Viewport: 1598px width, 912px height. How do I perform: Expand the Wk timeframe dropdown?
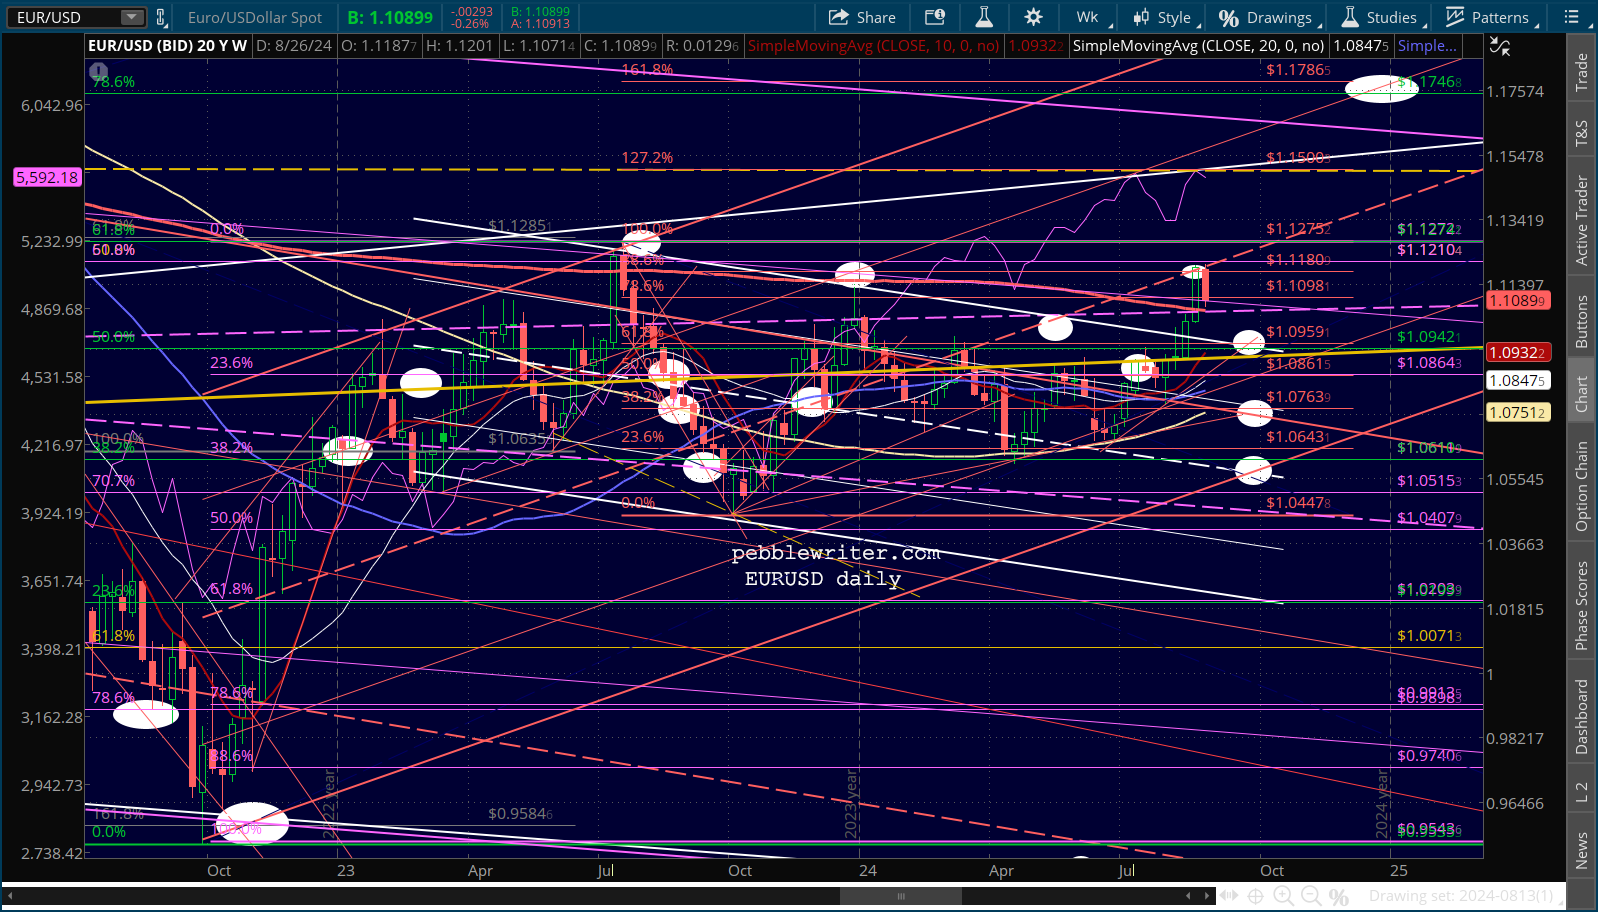(1087, 17)
